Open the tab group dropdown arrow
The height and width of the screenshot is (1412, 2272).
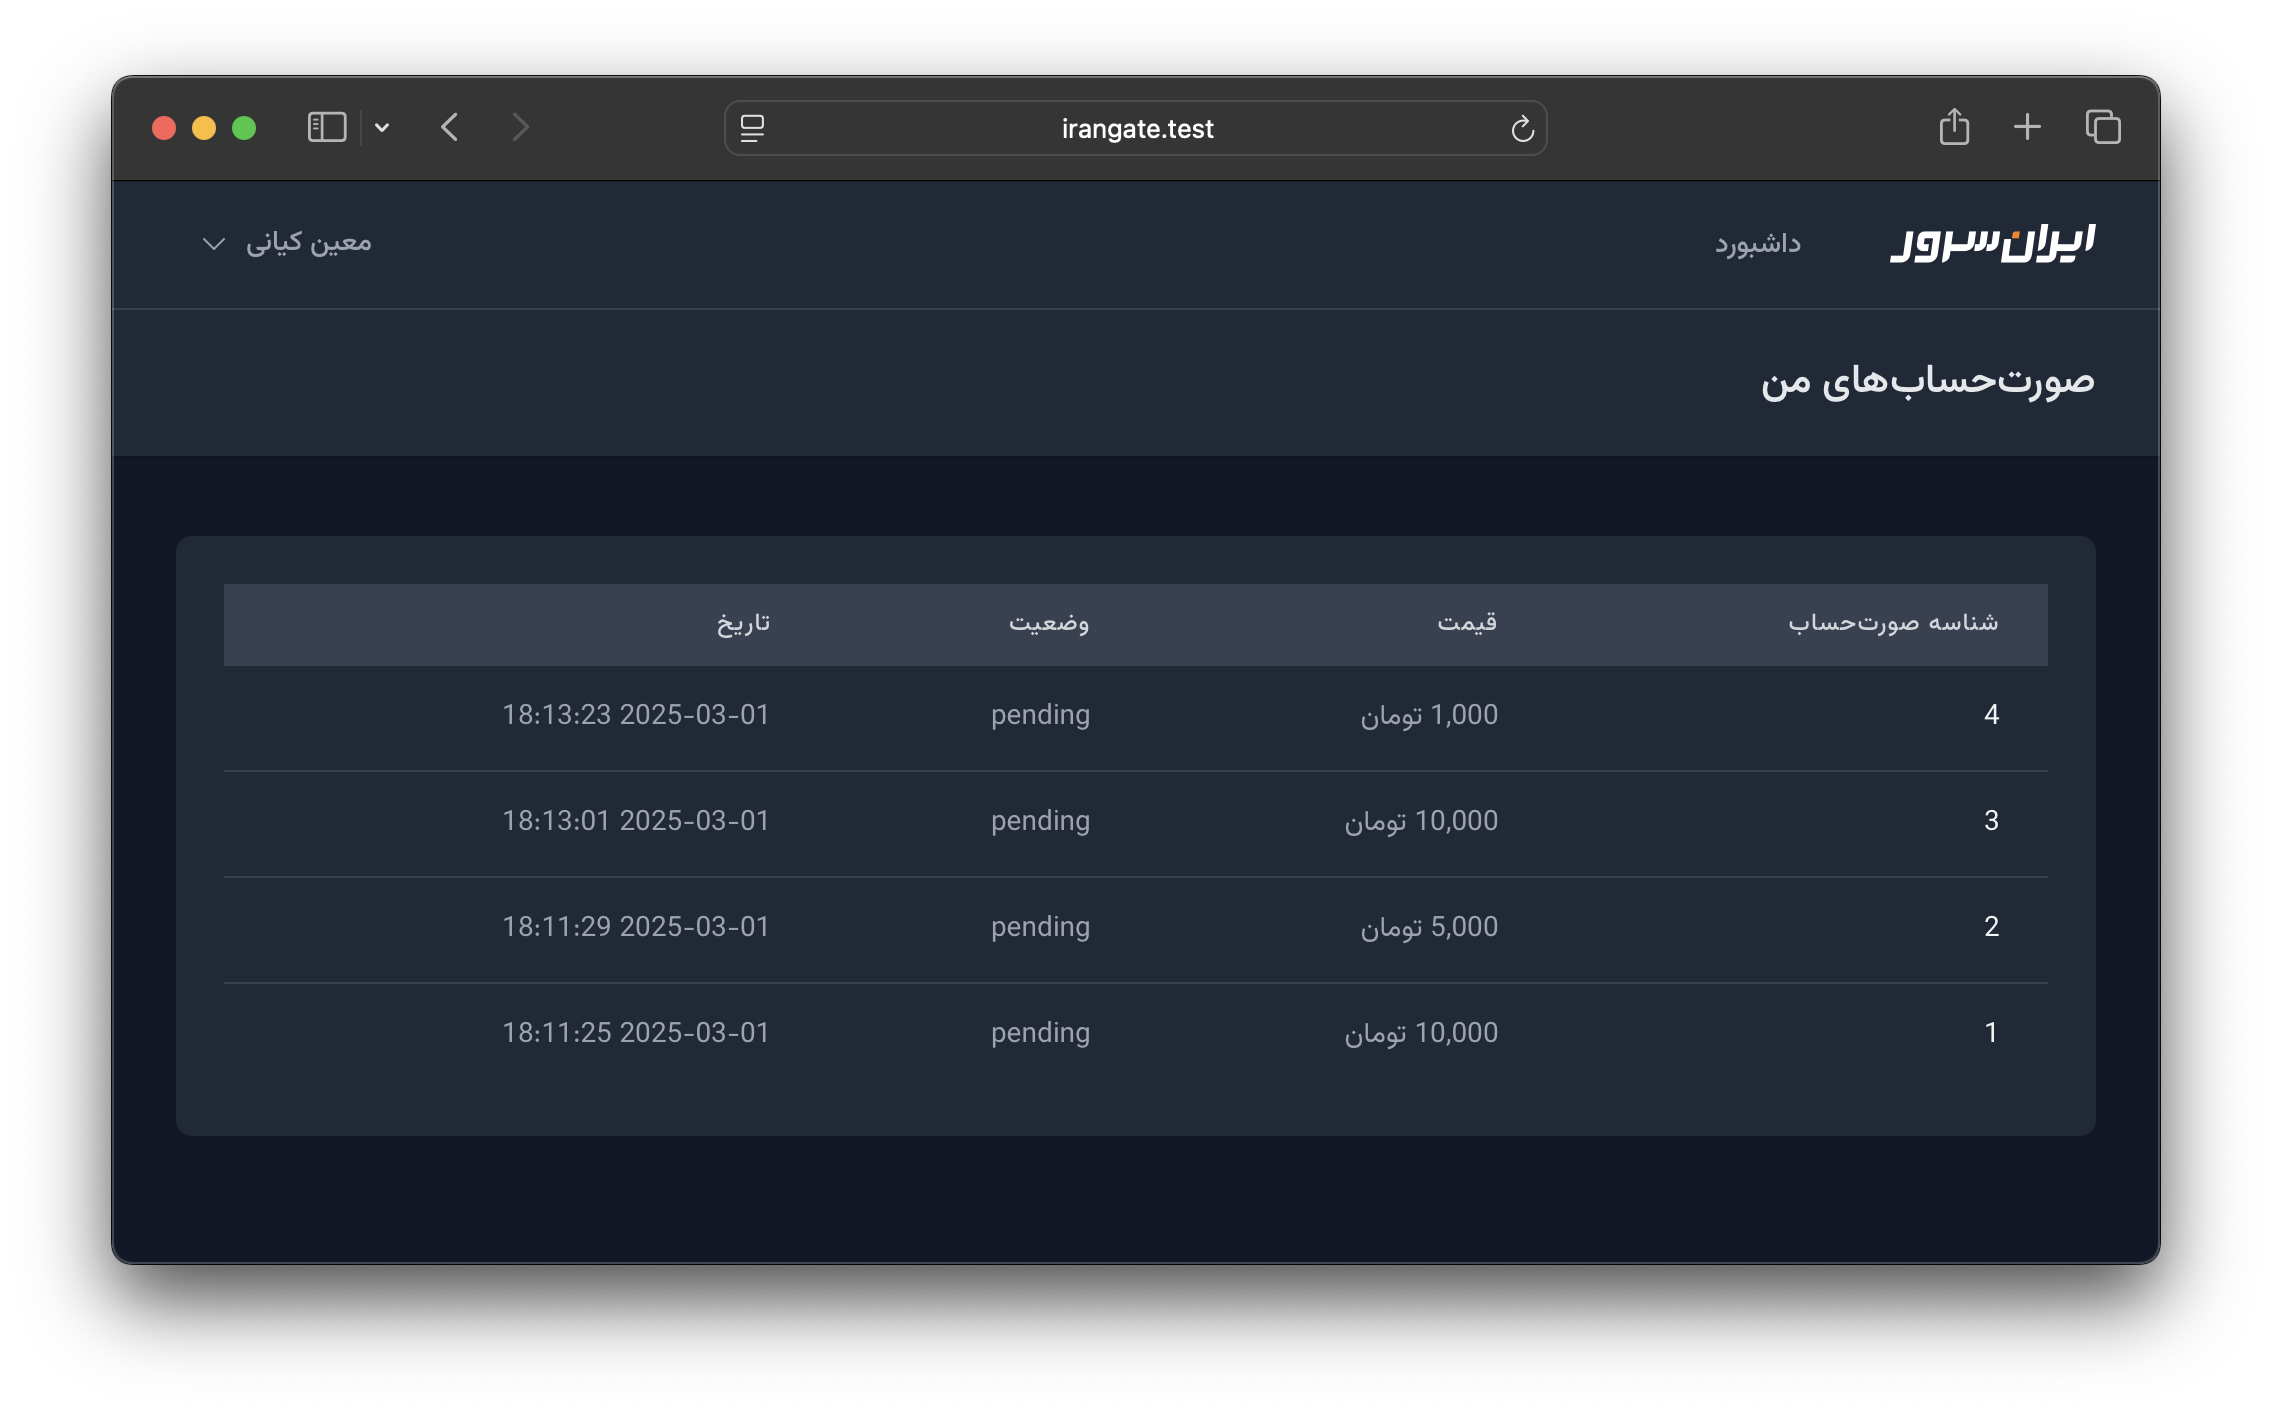(x=382, y=128)
